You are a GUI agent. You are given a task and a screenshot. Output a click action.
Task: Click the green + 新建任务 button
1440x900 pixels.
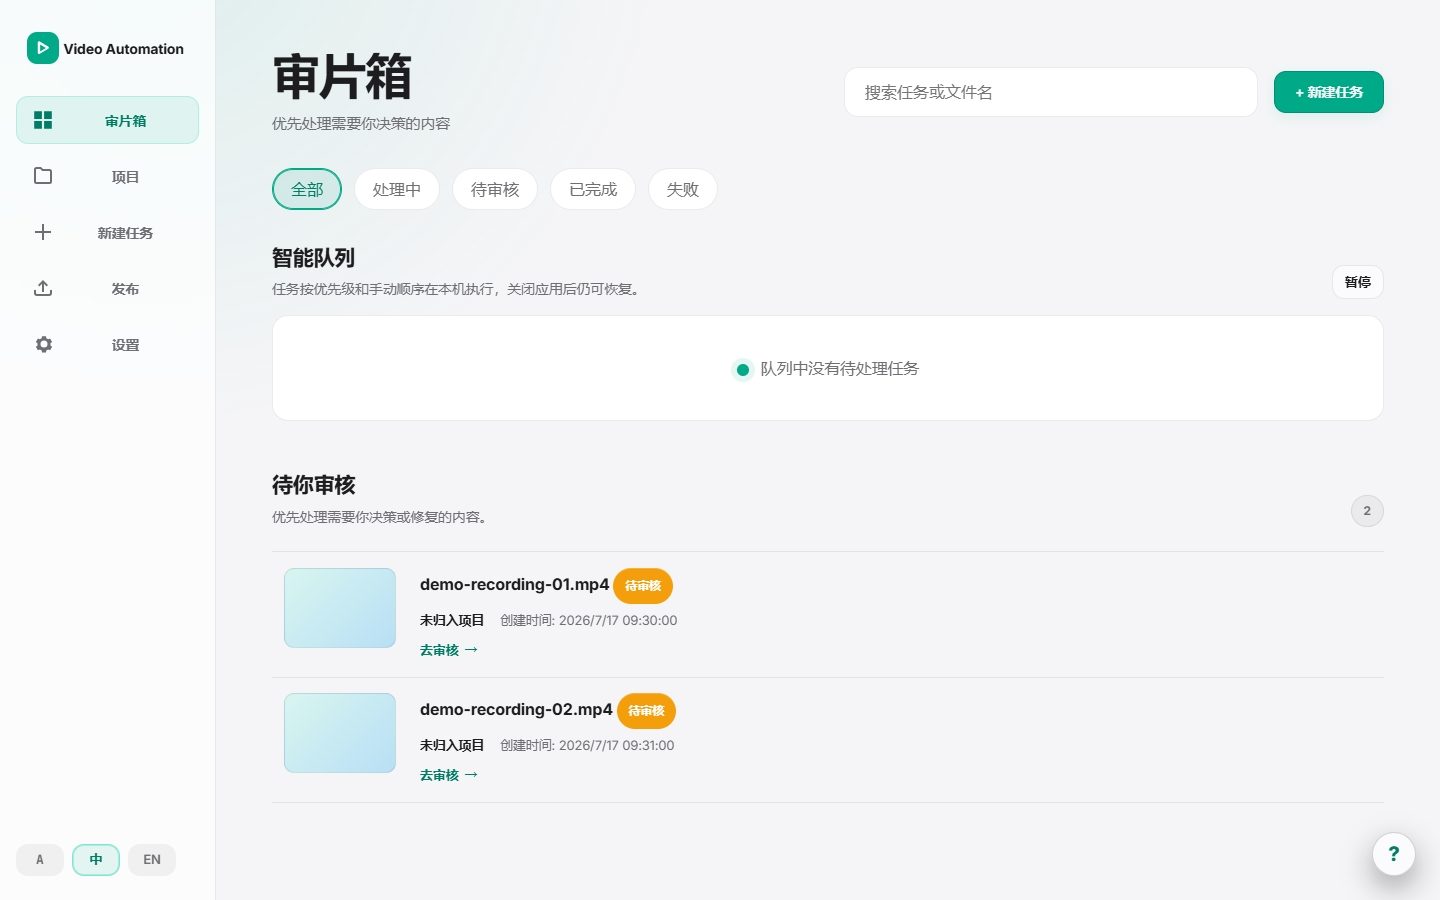pos(1329,92)
